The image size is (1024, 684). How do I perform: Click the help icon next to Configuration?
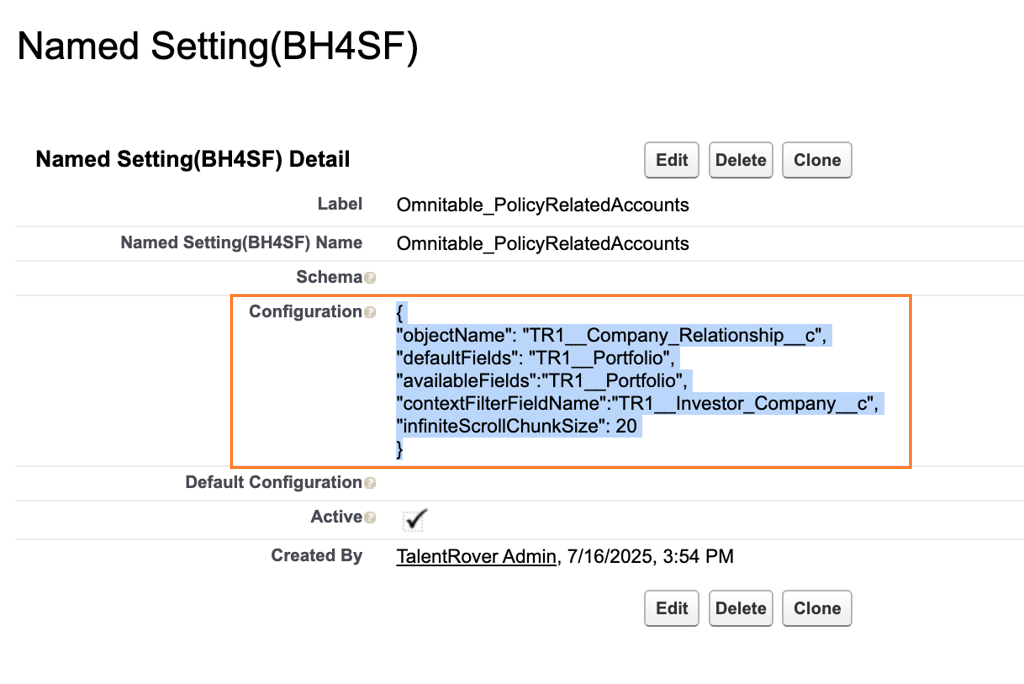point(370,312)
